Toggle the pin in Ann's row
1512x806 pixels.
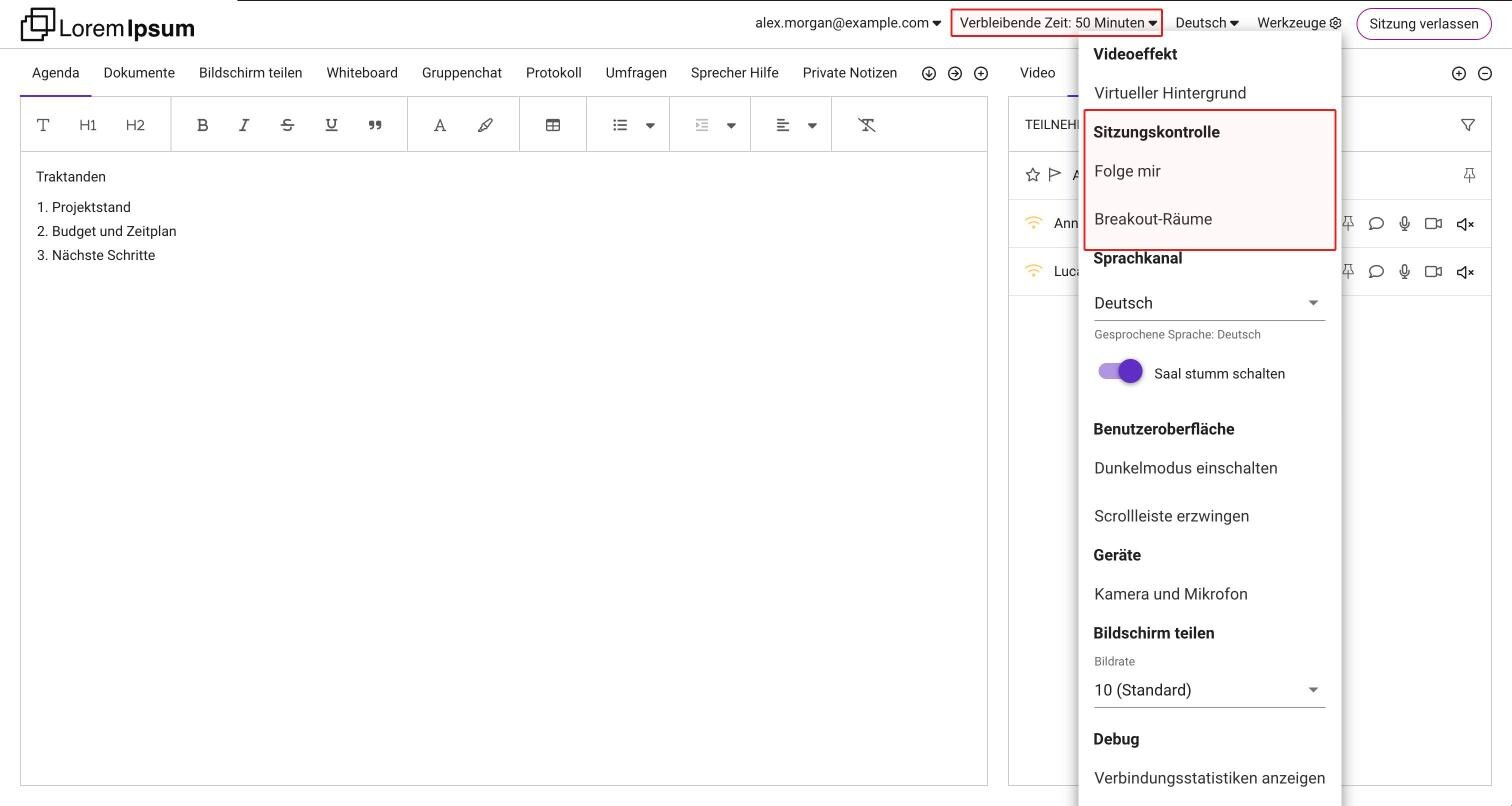(1348, 224)
